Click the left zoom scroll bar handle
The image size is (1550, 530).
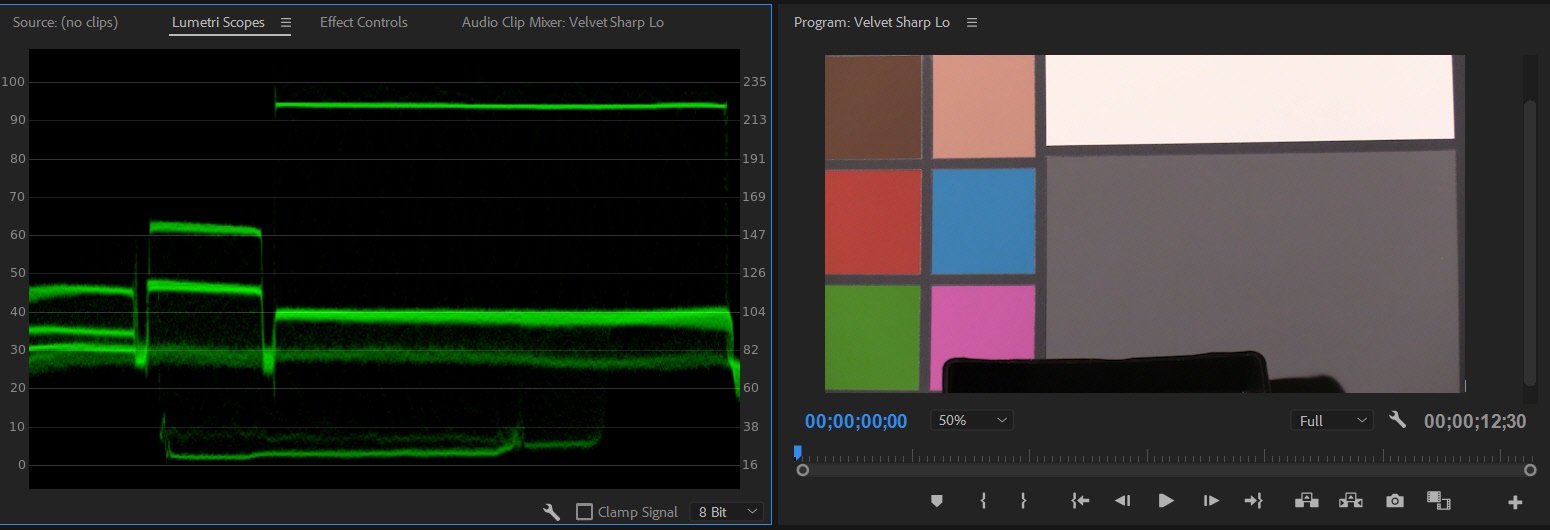802,470
